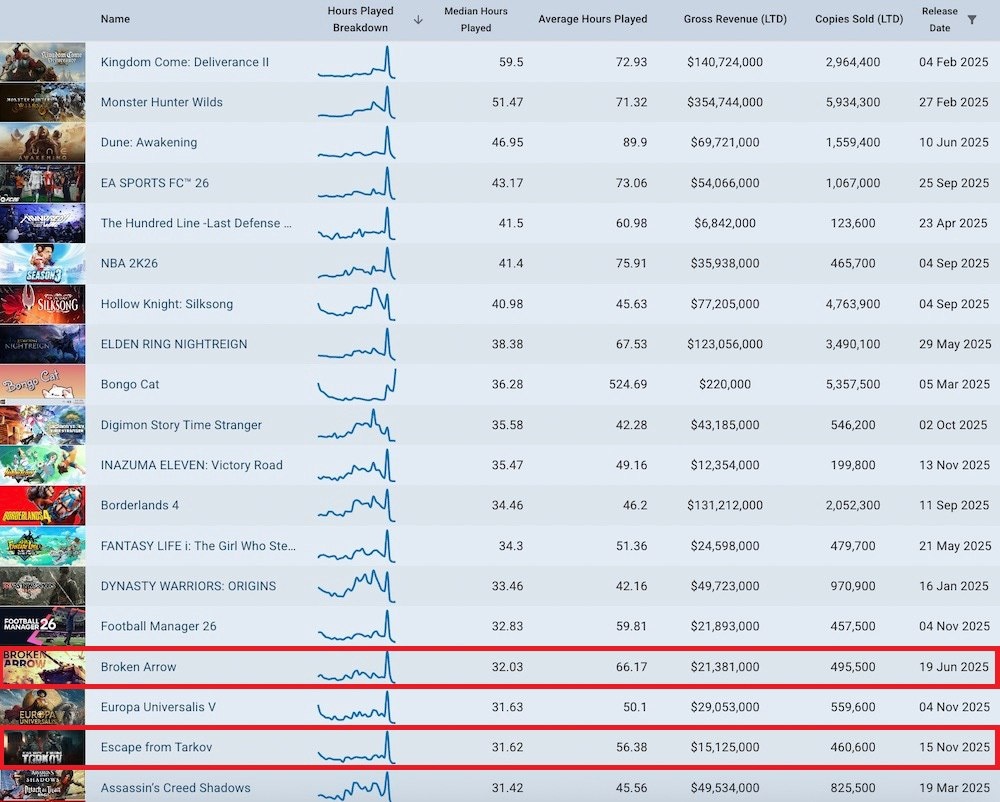Viewport: 1000px width, 802px height.
Task: Select Silksong copies sold 4,763,900
Action: [853, 304]
